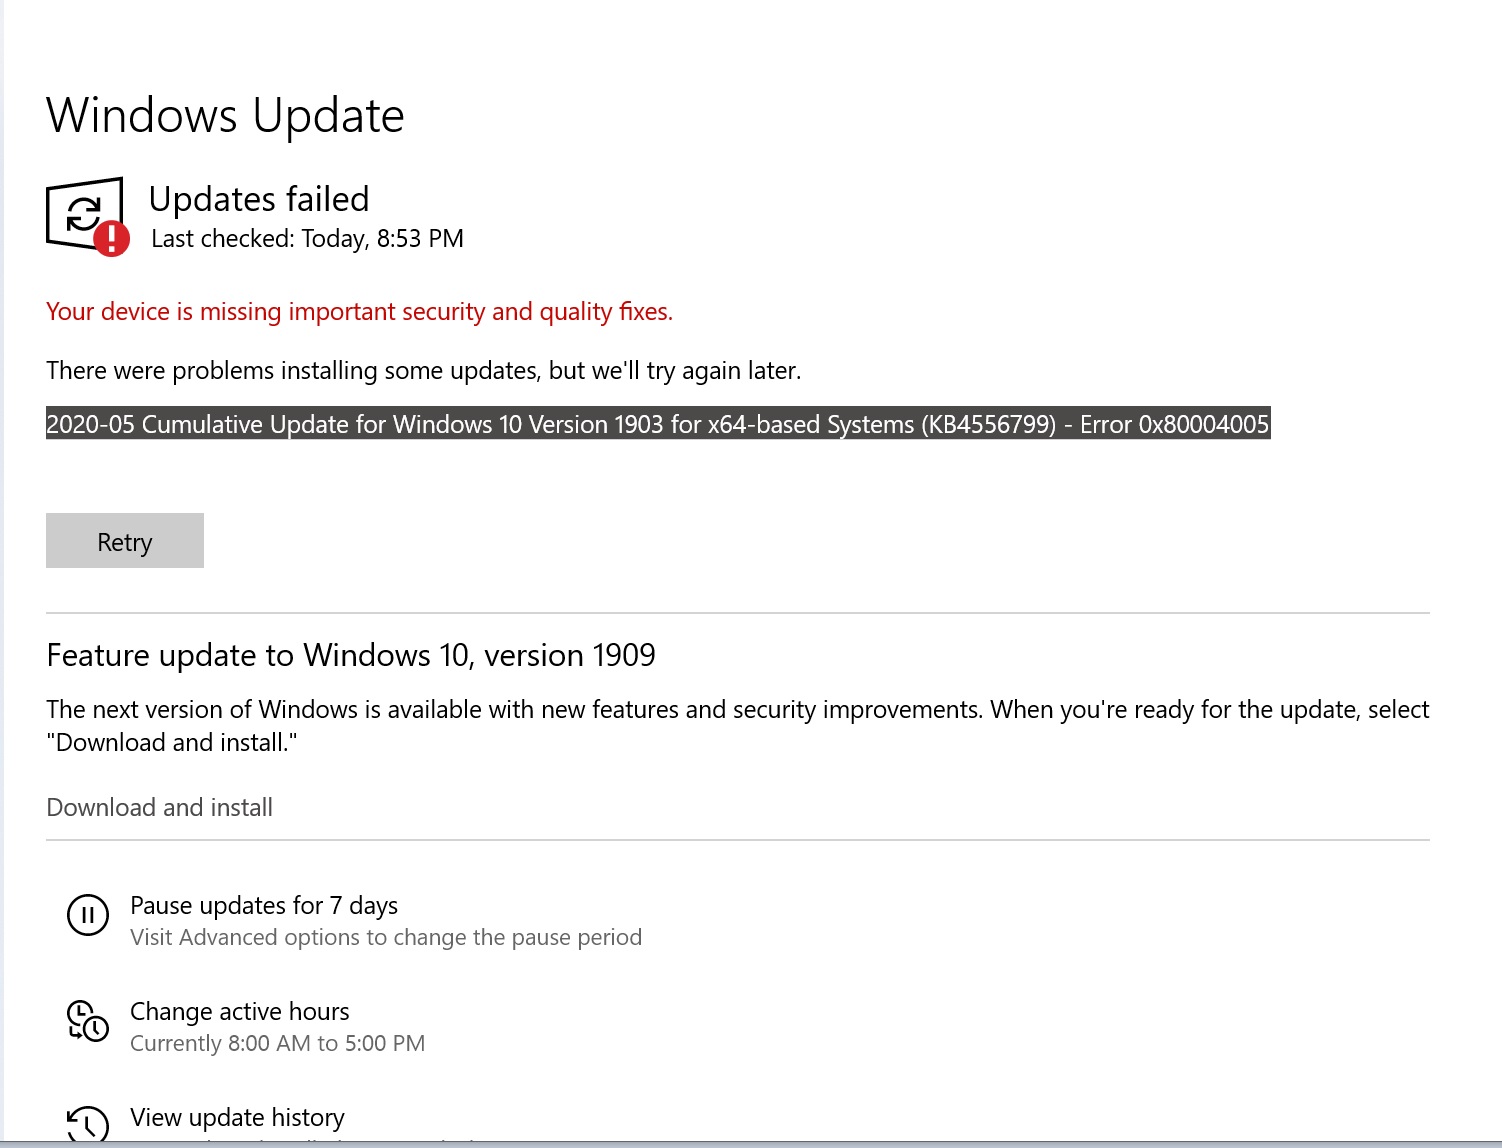
Task: Click the Pause updates pause icon
Action: pos(88,915)
